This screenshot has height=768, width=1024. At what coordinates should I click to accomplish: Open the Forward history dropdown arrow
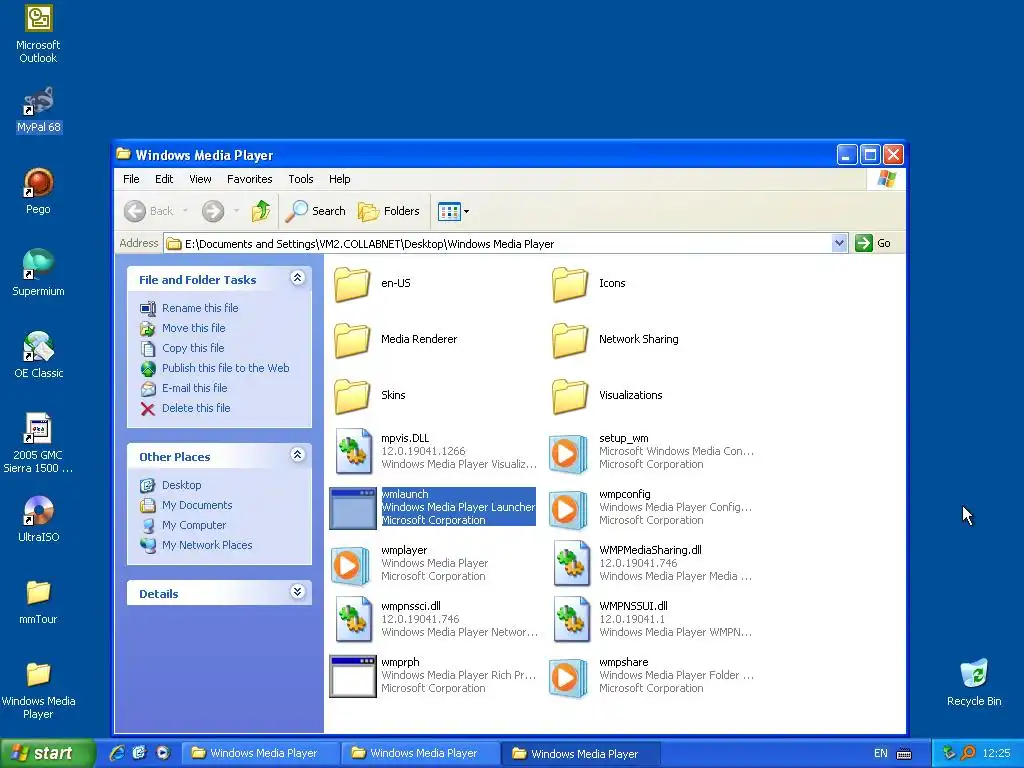click(x=236, y=211)
